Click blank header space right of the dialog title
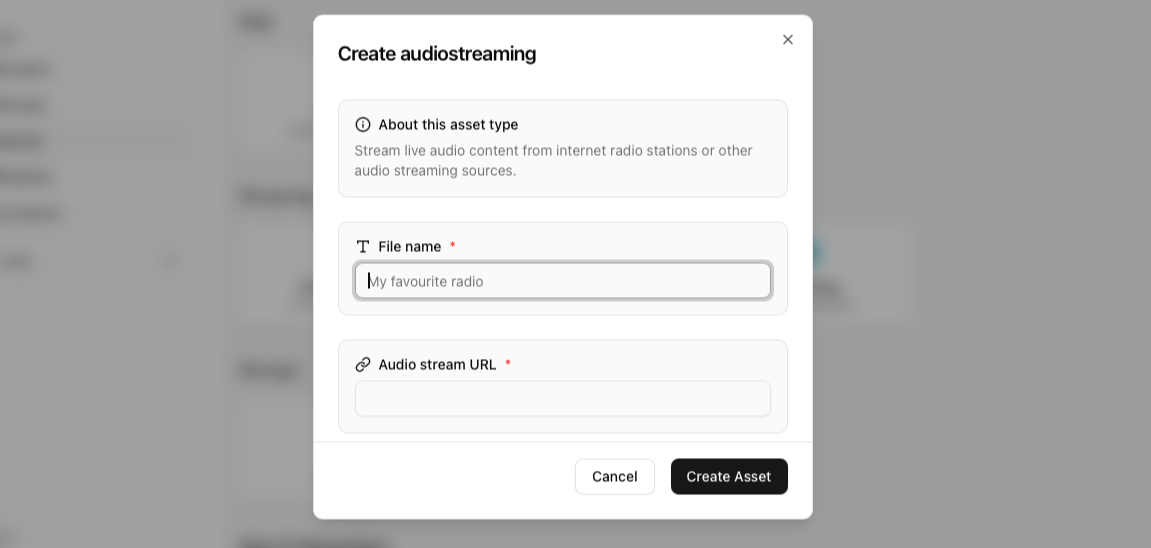The width and height of the screenshot is (1151, 548). [650, 54]
